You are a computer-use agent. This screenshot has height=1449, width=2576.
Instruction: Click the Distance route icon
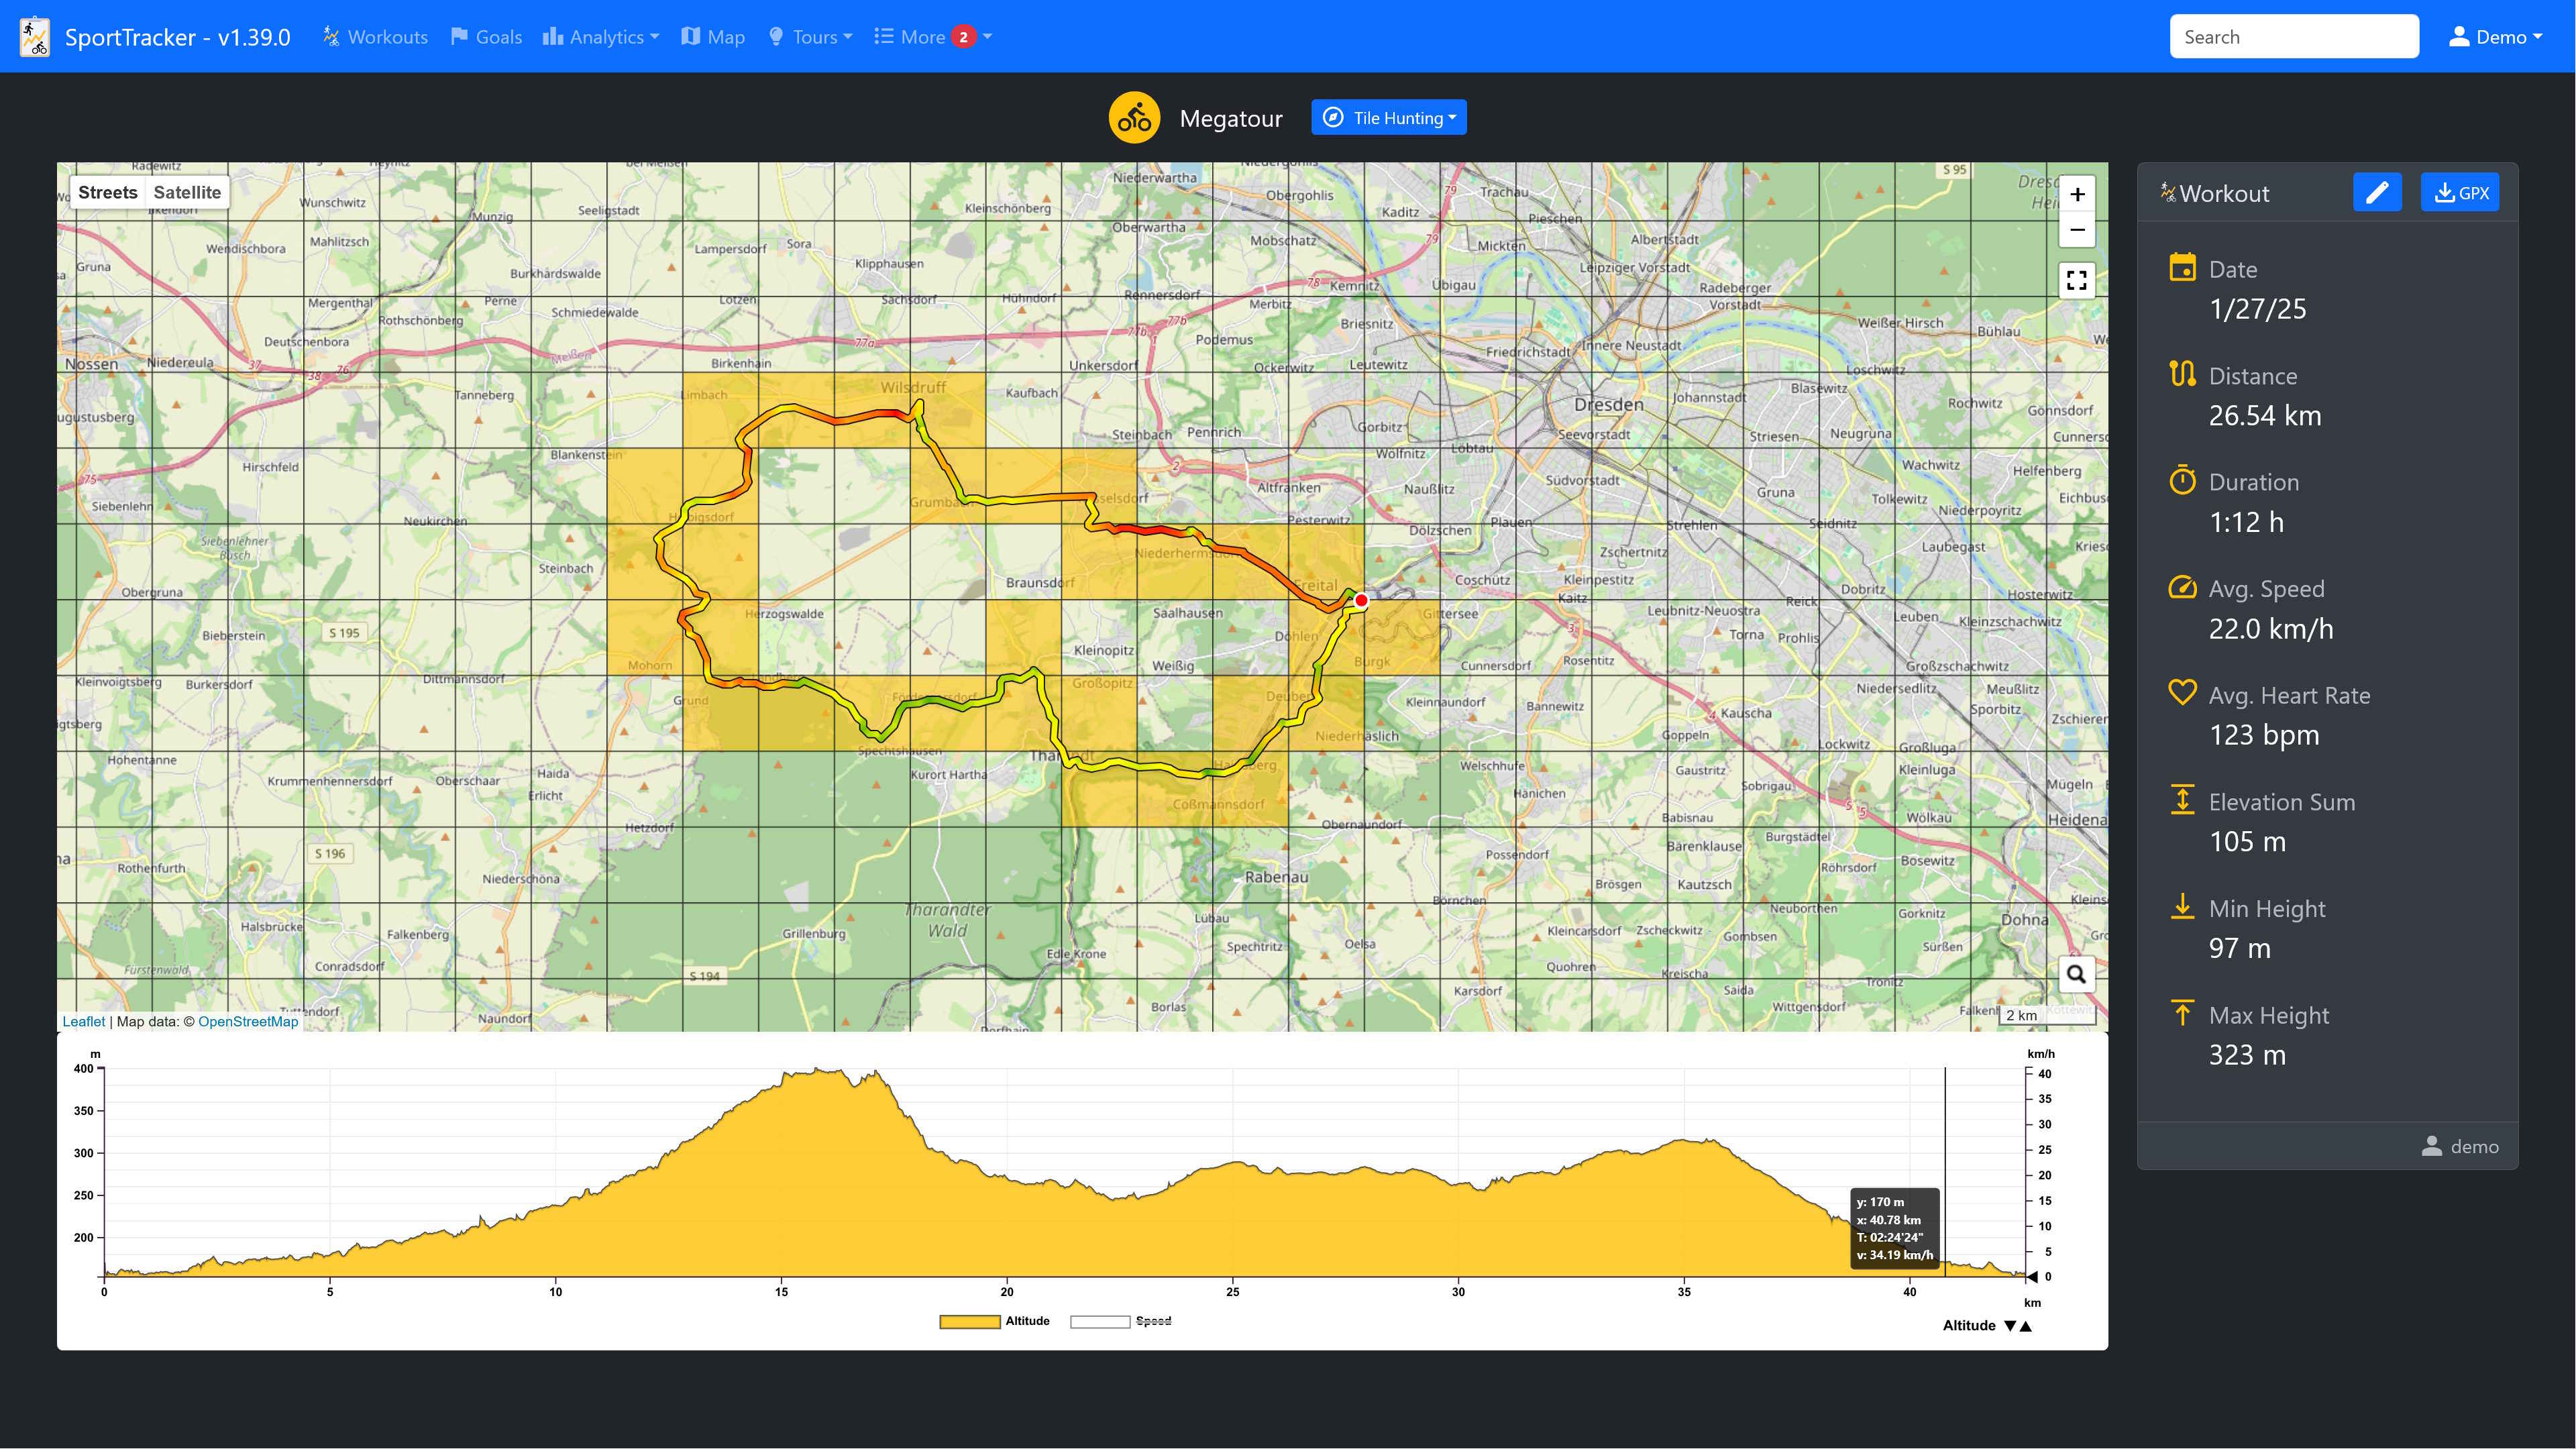pyautogui.click(x=2183, y=374)
